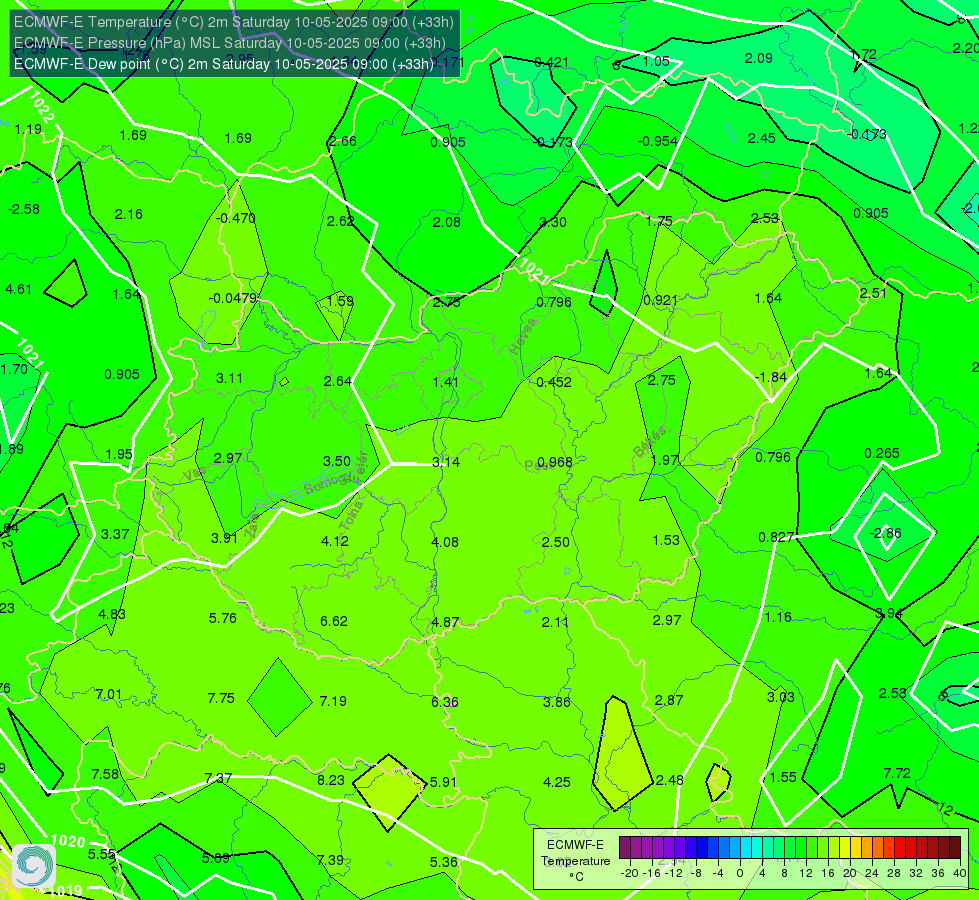Click the dew point value 2.09

click(759, 58)
